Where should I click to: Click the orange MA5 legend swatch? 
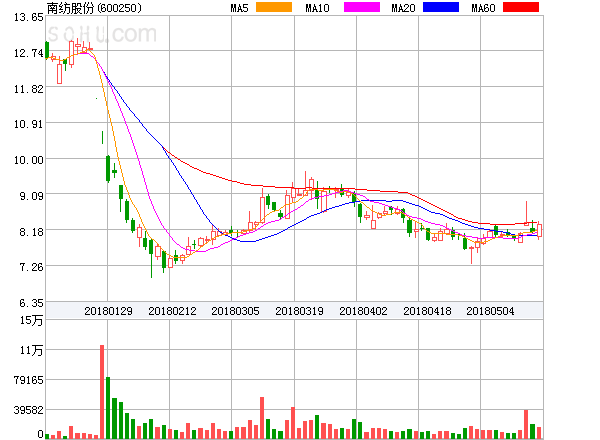[274, 7]
